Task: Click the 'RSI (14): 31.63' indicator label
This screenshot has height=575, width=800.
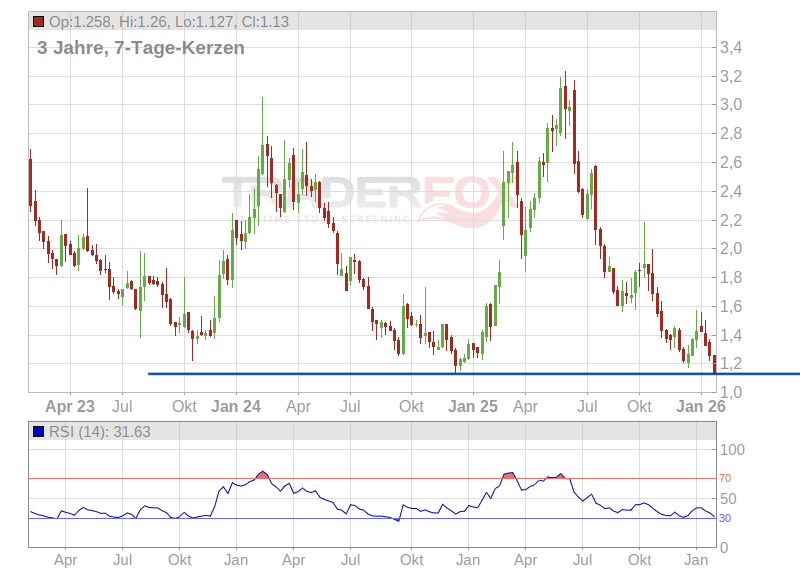Action: 100,432
